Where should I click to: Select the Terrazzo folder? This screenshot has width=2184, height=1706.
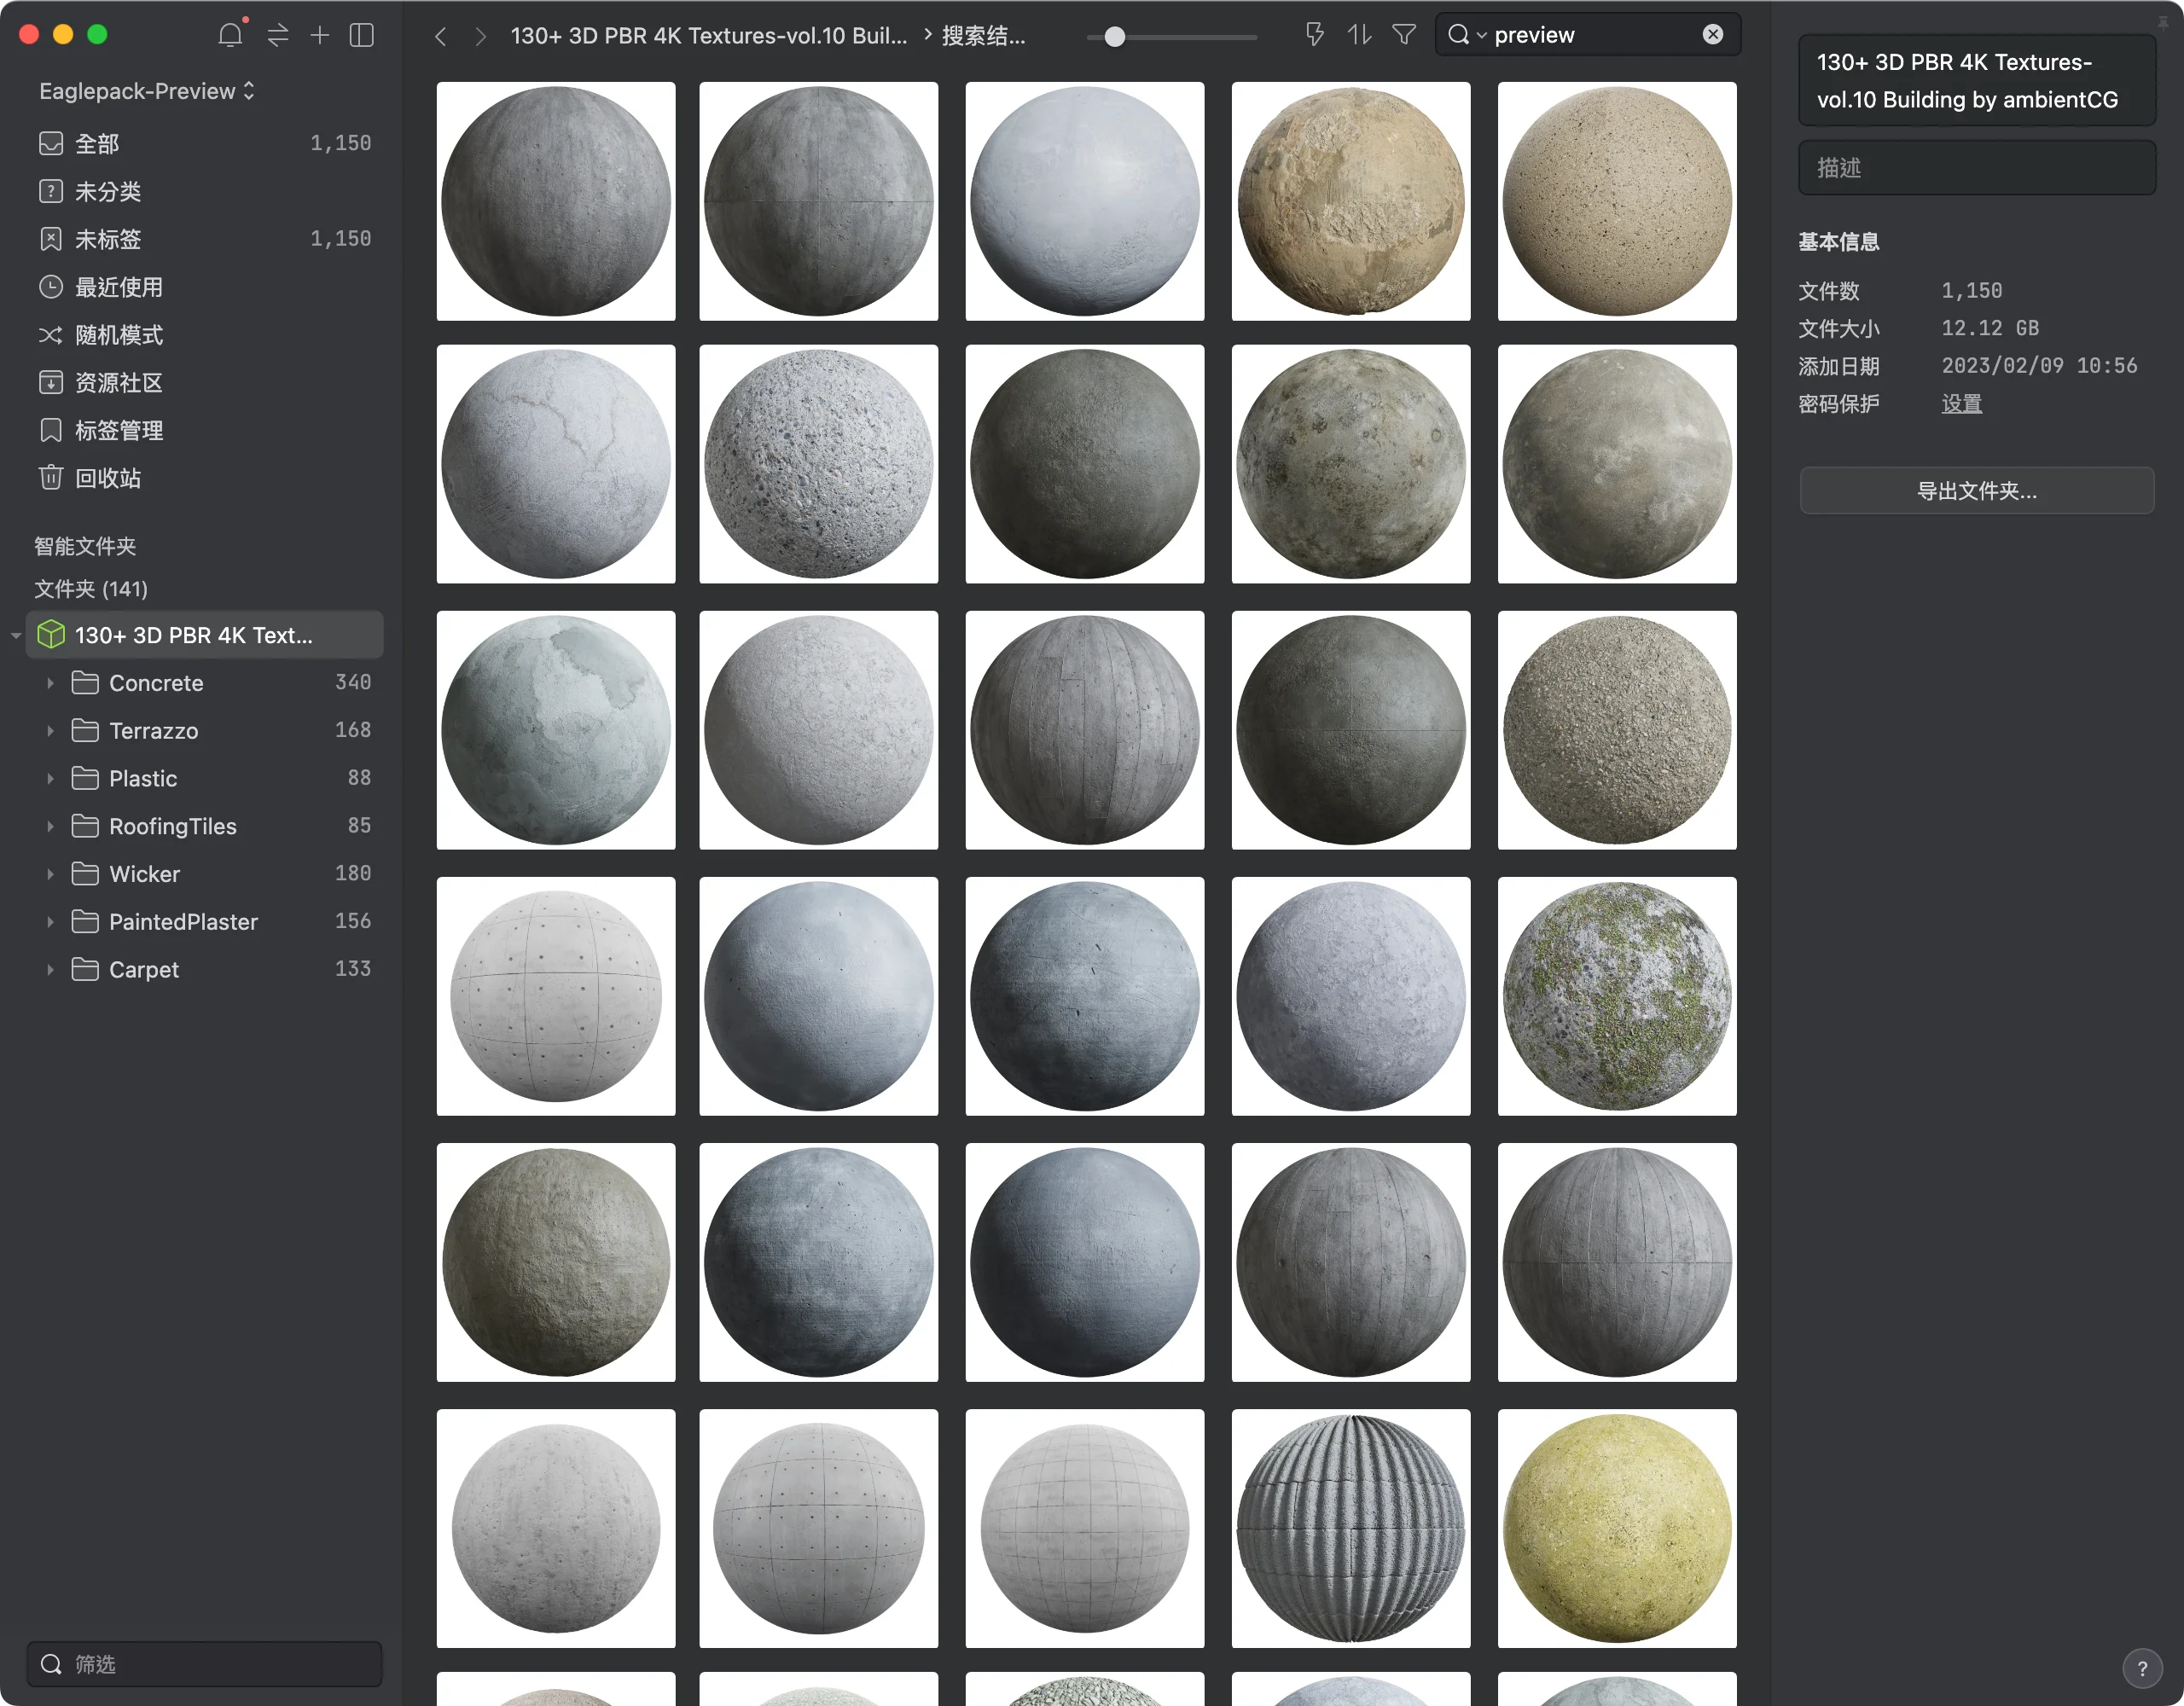tap(205, 731)
